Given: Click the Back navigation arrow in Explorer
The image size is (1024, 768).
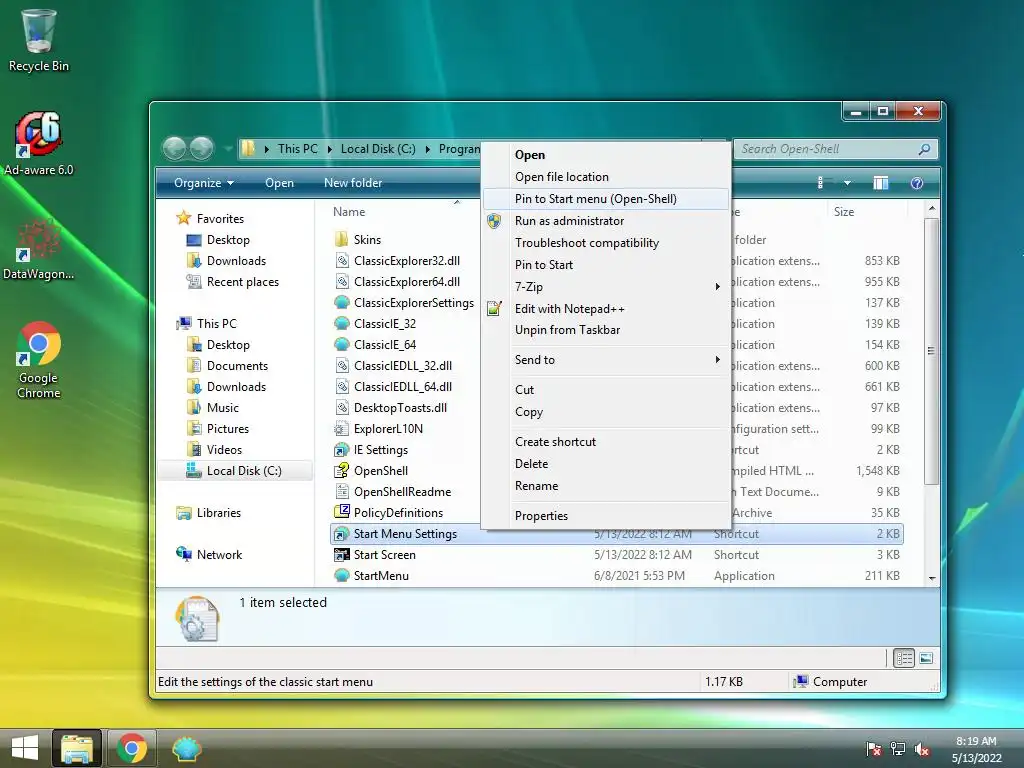Looking at the screenshot, I should click(x=174, y=149).
